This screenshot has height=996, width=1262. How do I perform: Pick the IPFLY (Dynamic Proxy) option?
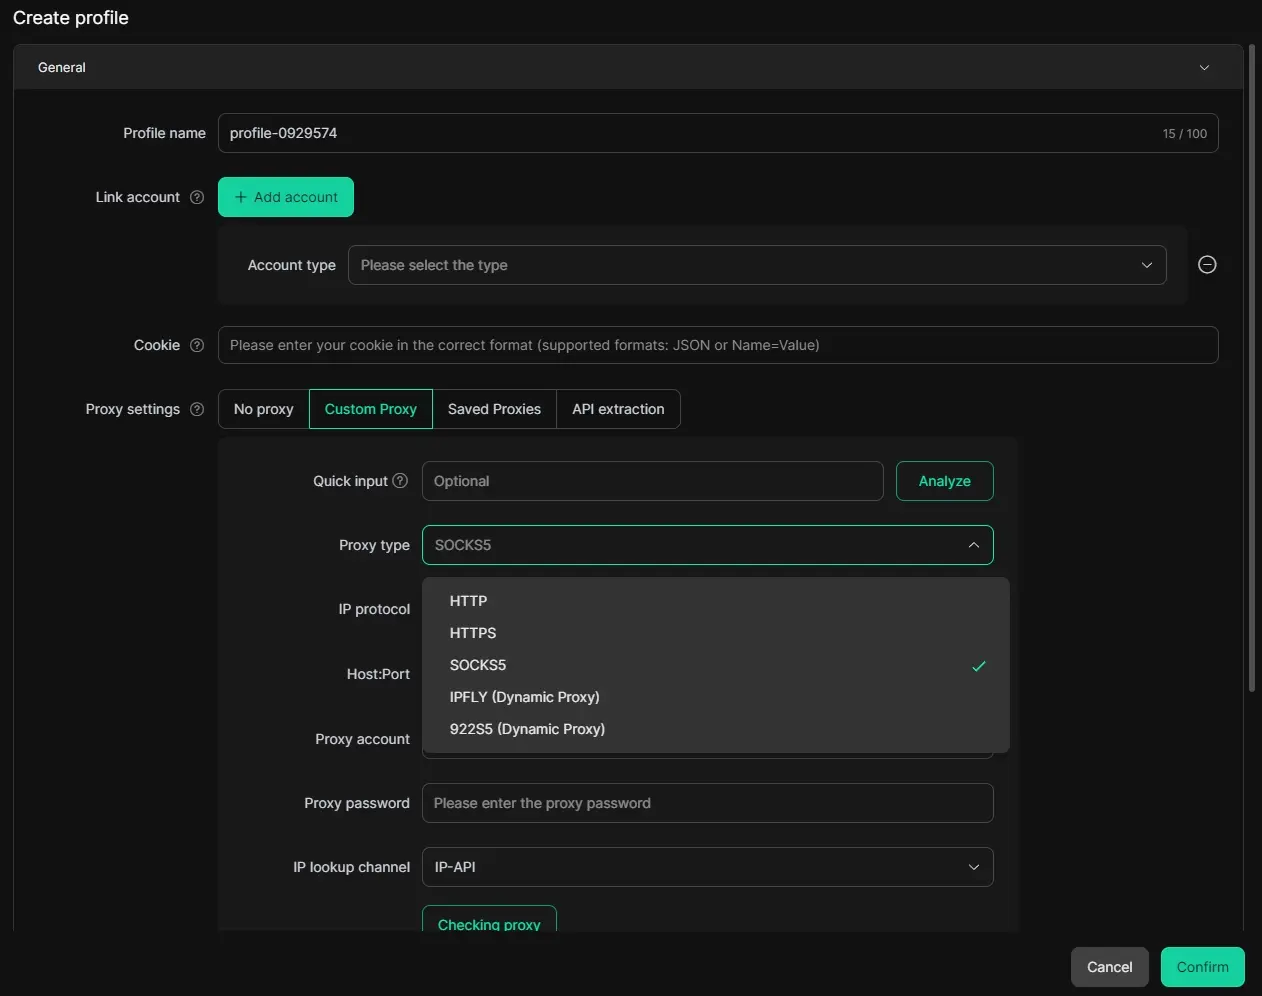point(524,697)
